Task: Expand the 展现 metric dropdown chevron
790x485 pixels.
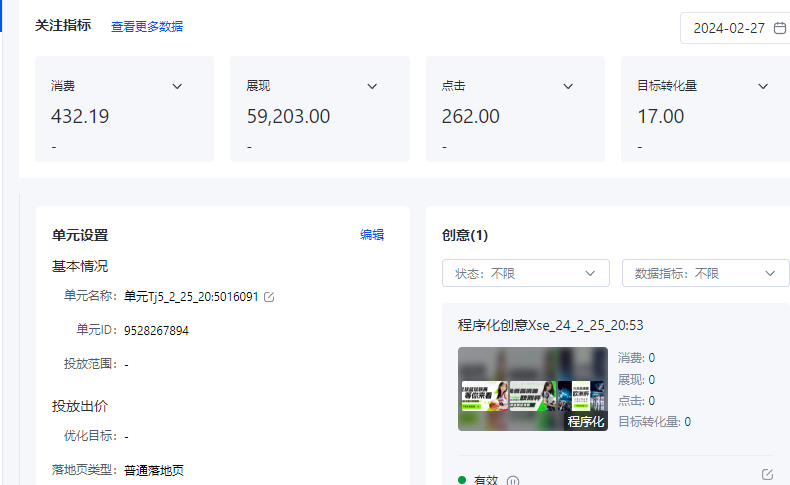Action: (372, 86)
